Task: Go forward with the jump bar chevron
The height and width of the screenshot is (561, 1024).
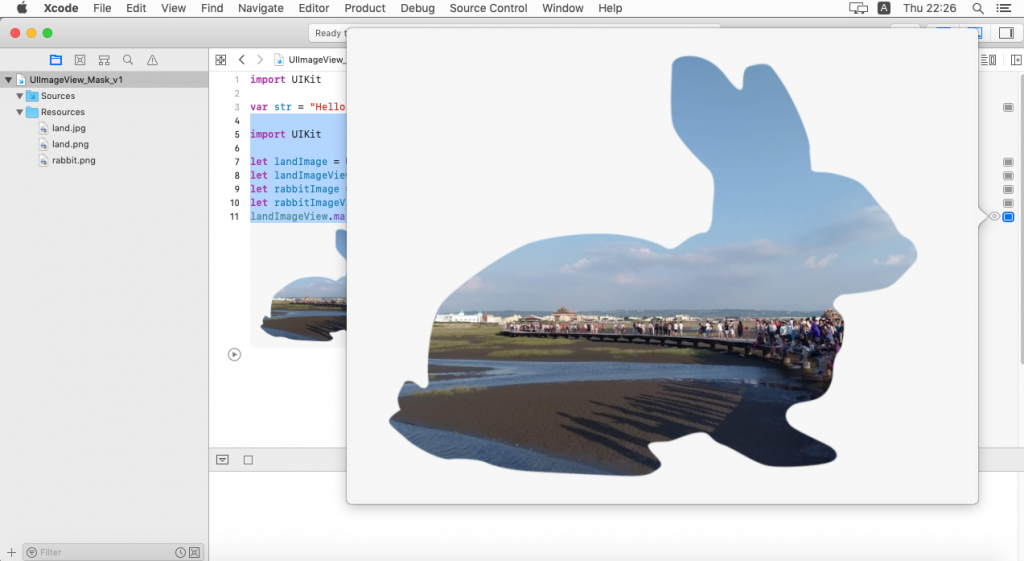Action: point(260,59)
